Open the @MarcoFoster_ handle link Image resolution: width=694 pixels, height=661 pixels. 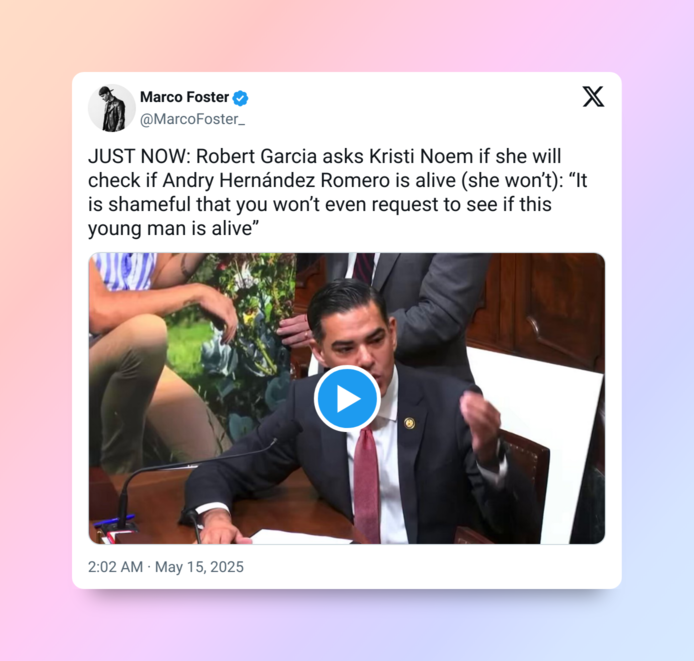(x=192, y=119)
